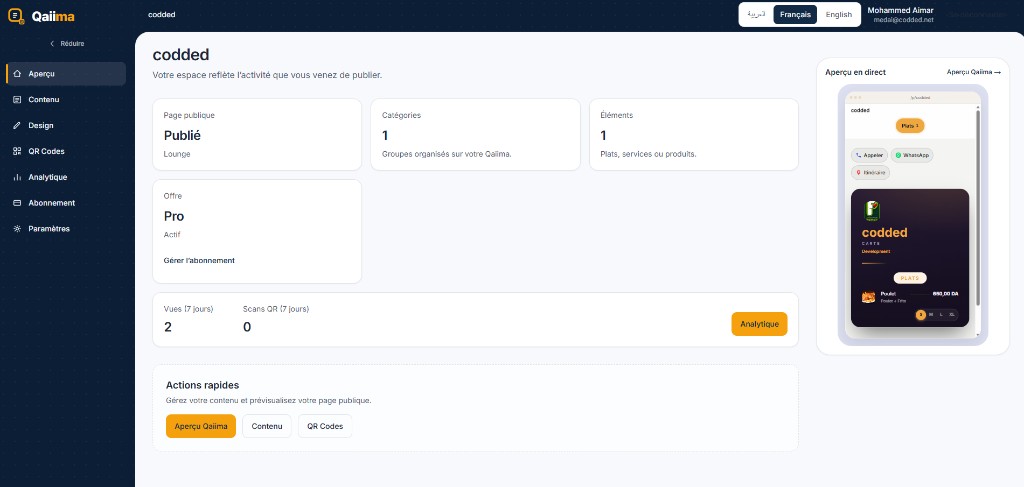Switch interface language to English
This screenshot has width=1024, height=487.
click(x=839, y=14)
